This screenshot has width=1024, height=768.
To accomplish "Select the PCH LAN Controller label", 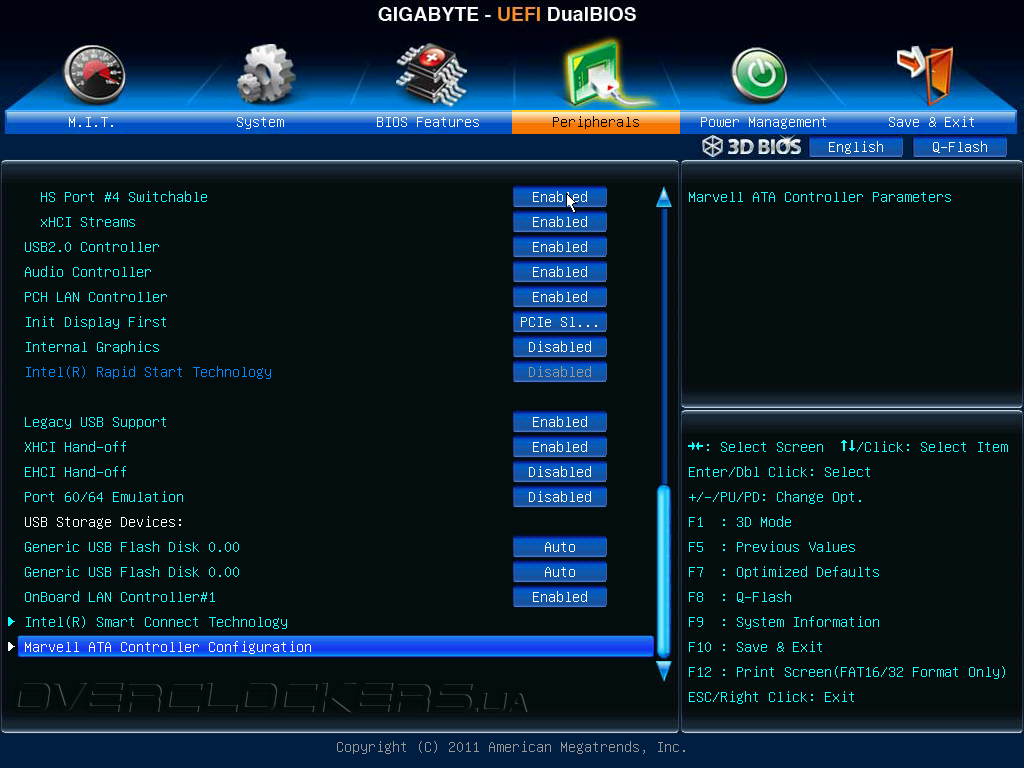I will point(95,297).
